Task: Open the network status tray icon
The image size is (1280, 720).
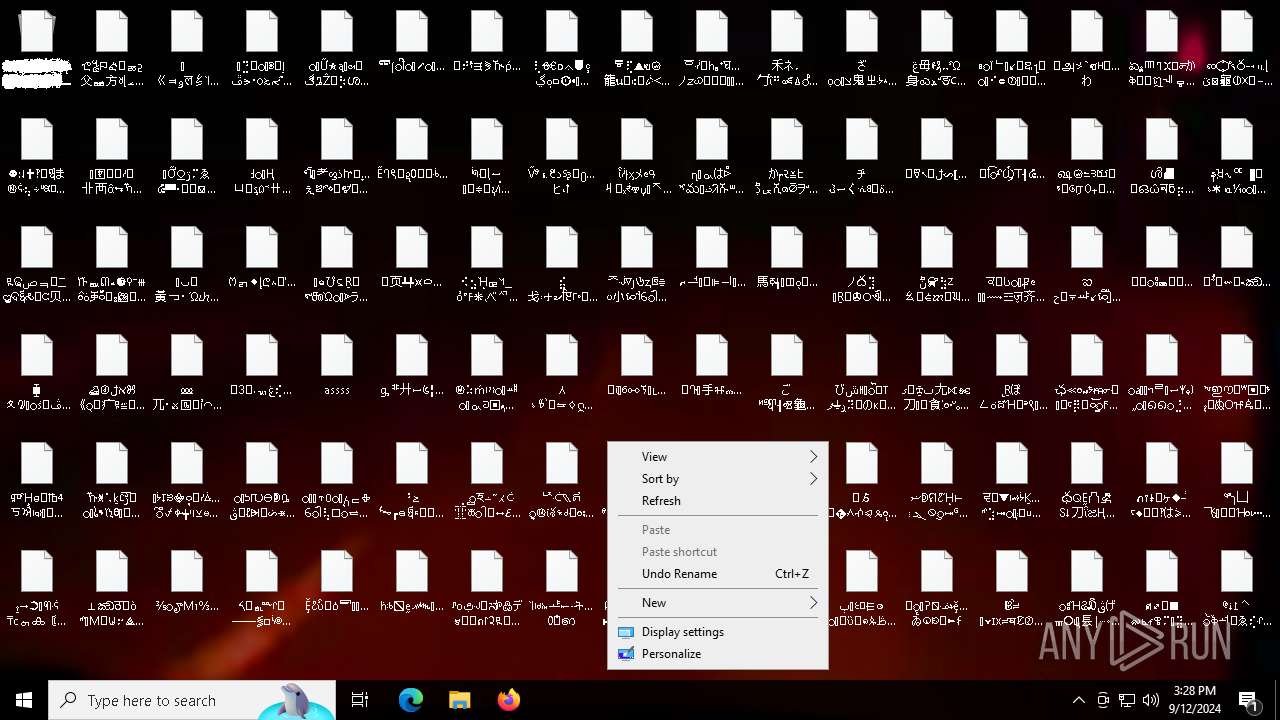Action: click(x=1127, y=700)
